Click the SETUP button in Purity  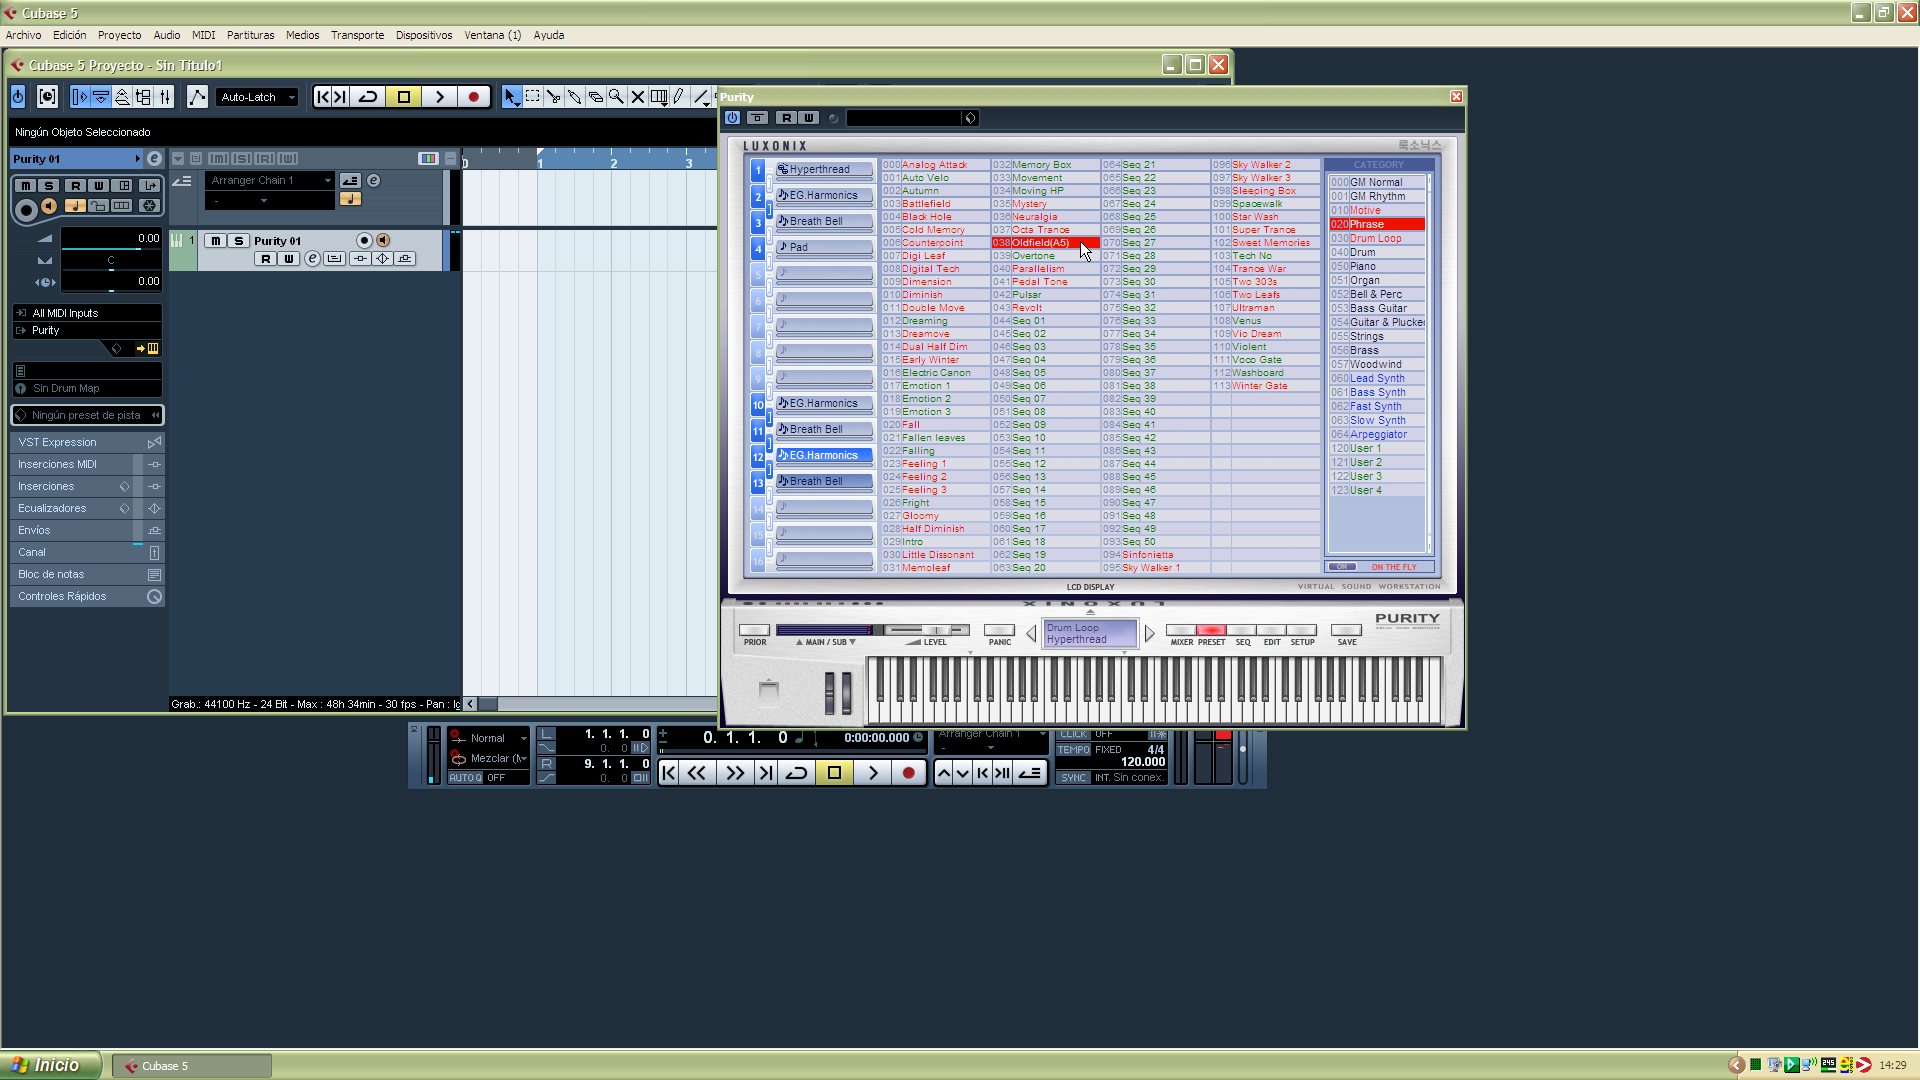point(1302,630)
